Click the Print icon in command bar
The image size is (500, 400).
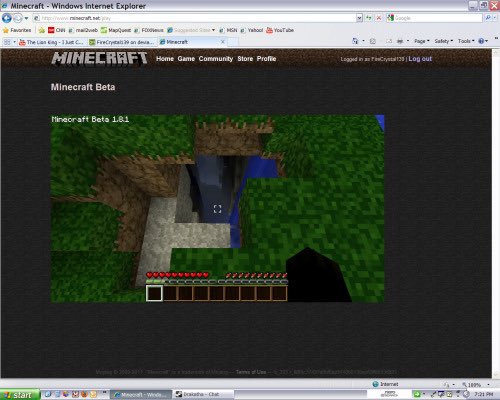tap(400, 41)
